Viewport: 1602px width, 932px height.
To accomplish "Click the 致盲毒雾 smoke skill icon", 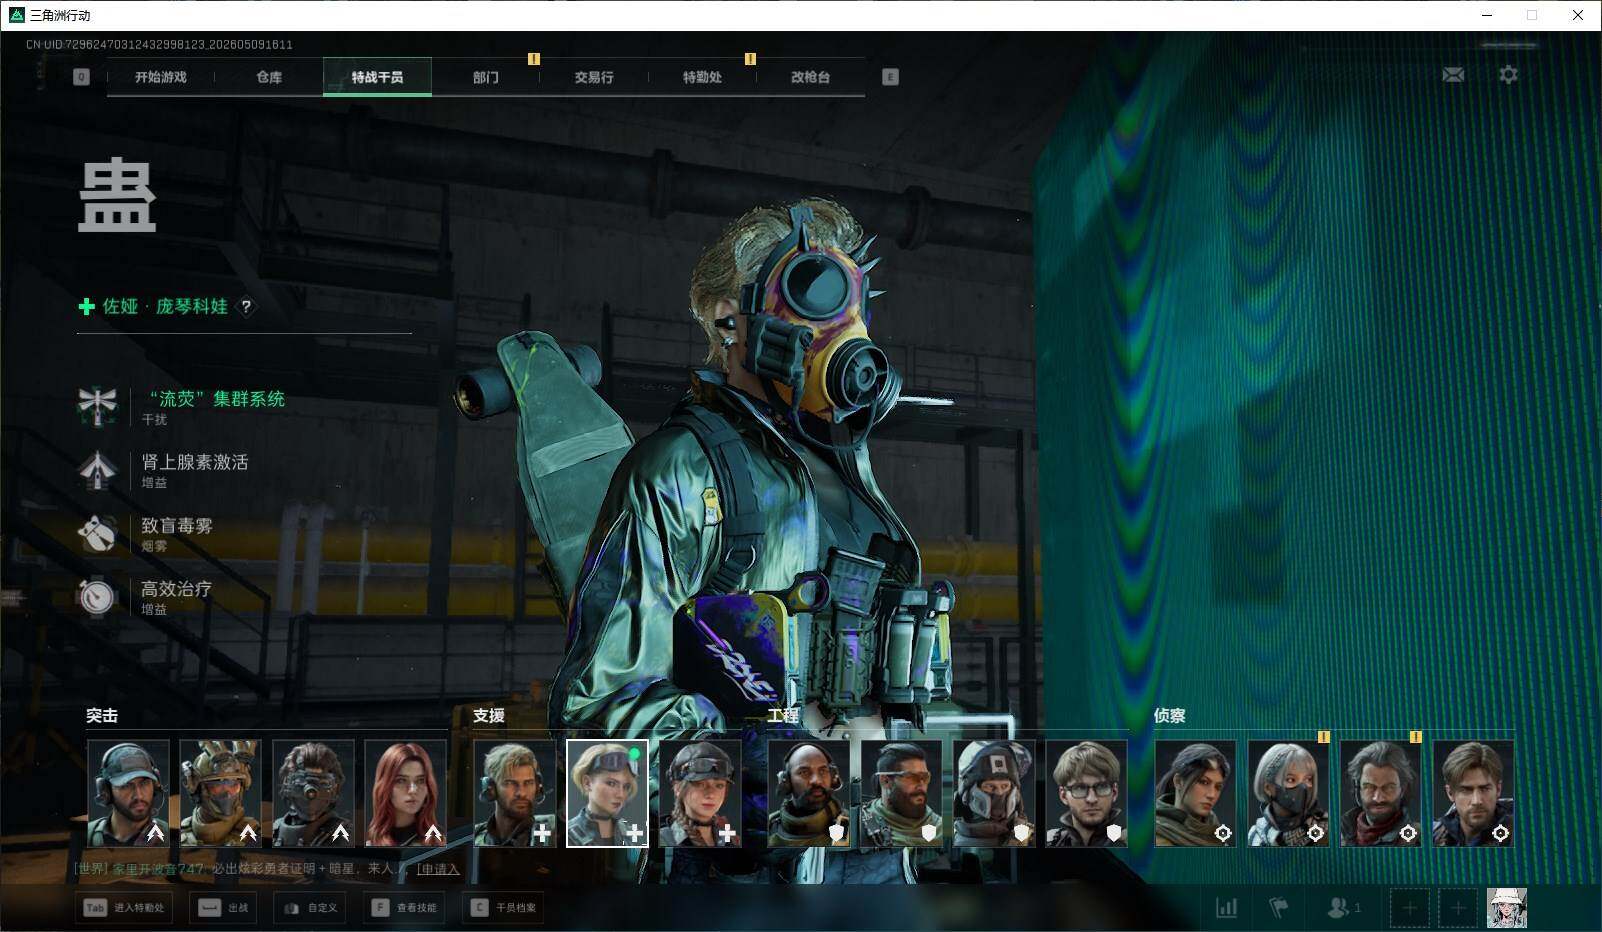I will click(x=97, y=533).
